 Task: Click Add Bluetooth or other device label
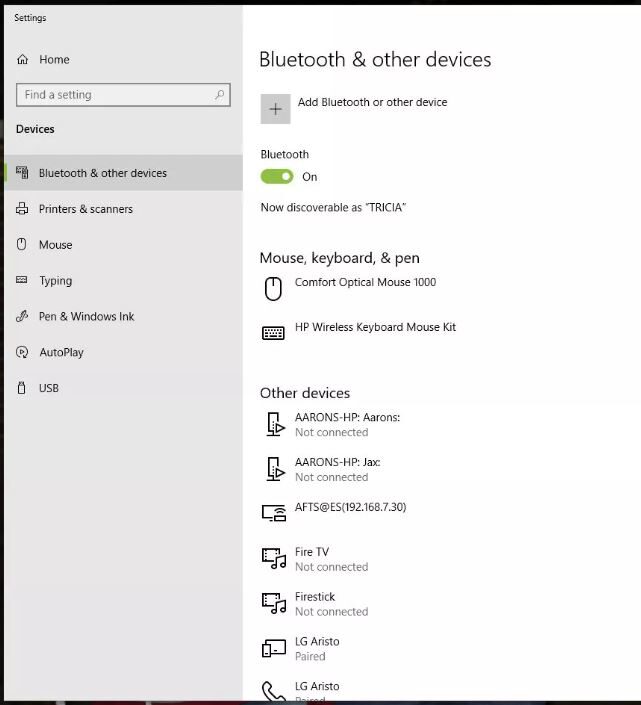click(x=372, y=102)
